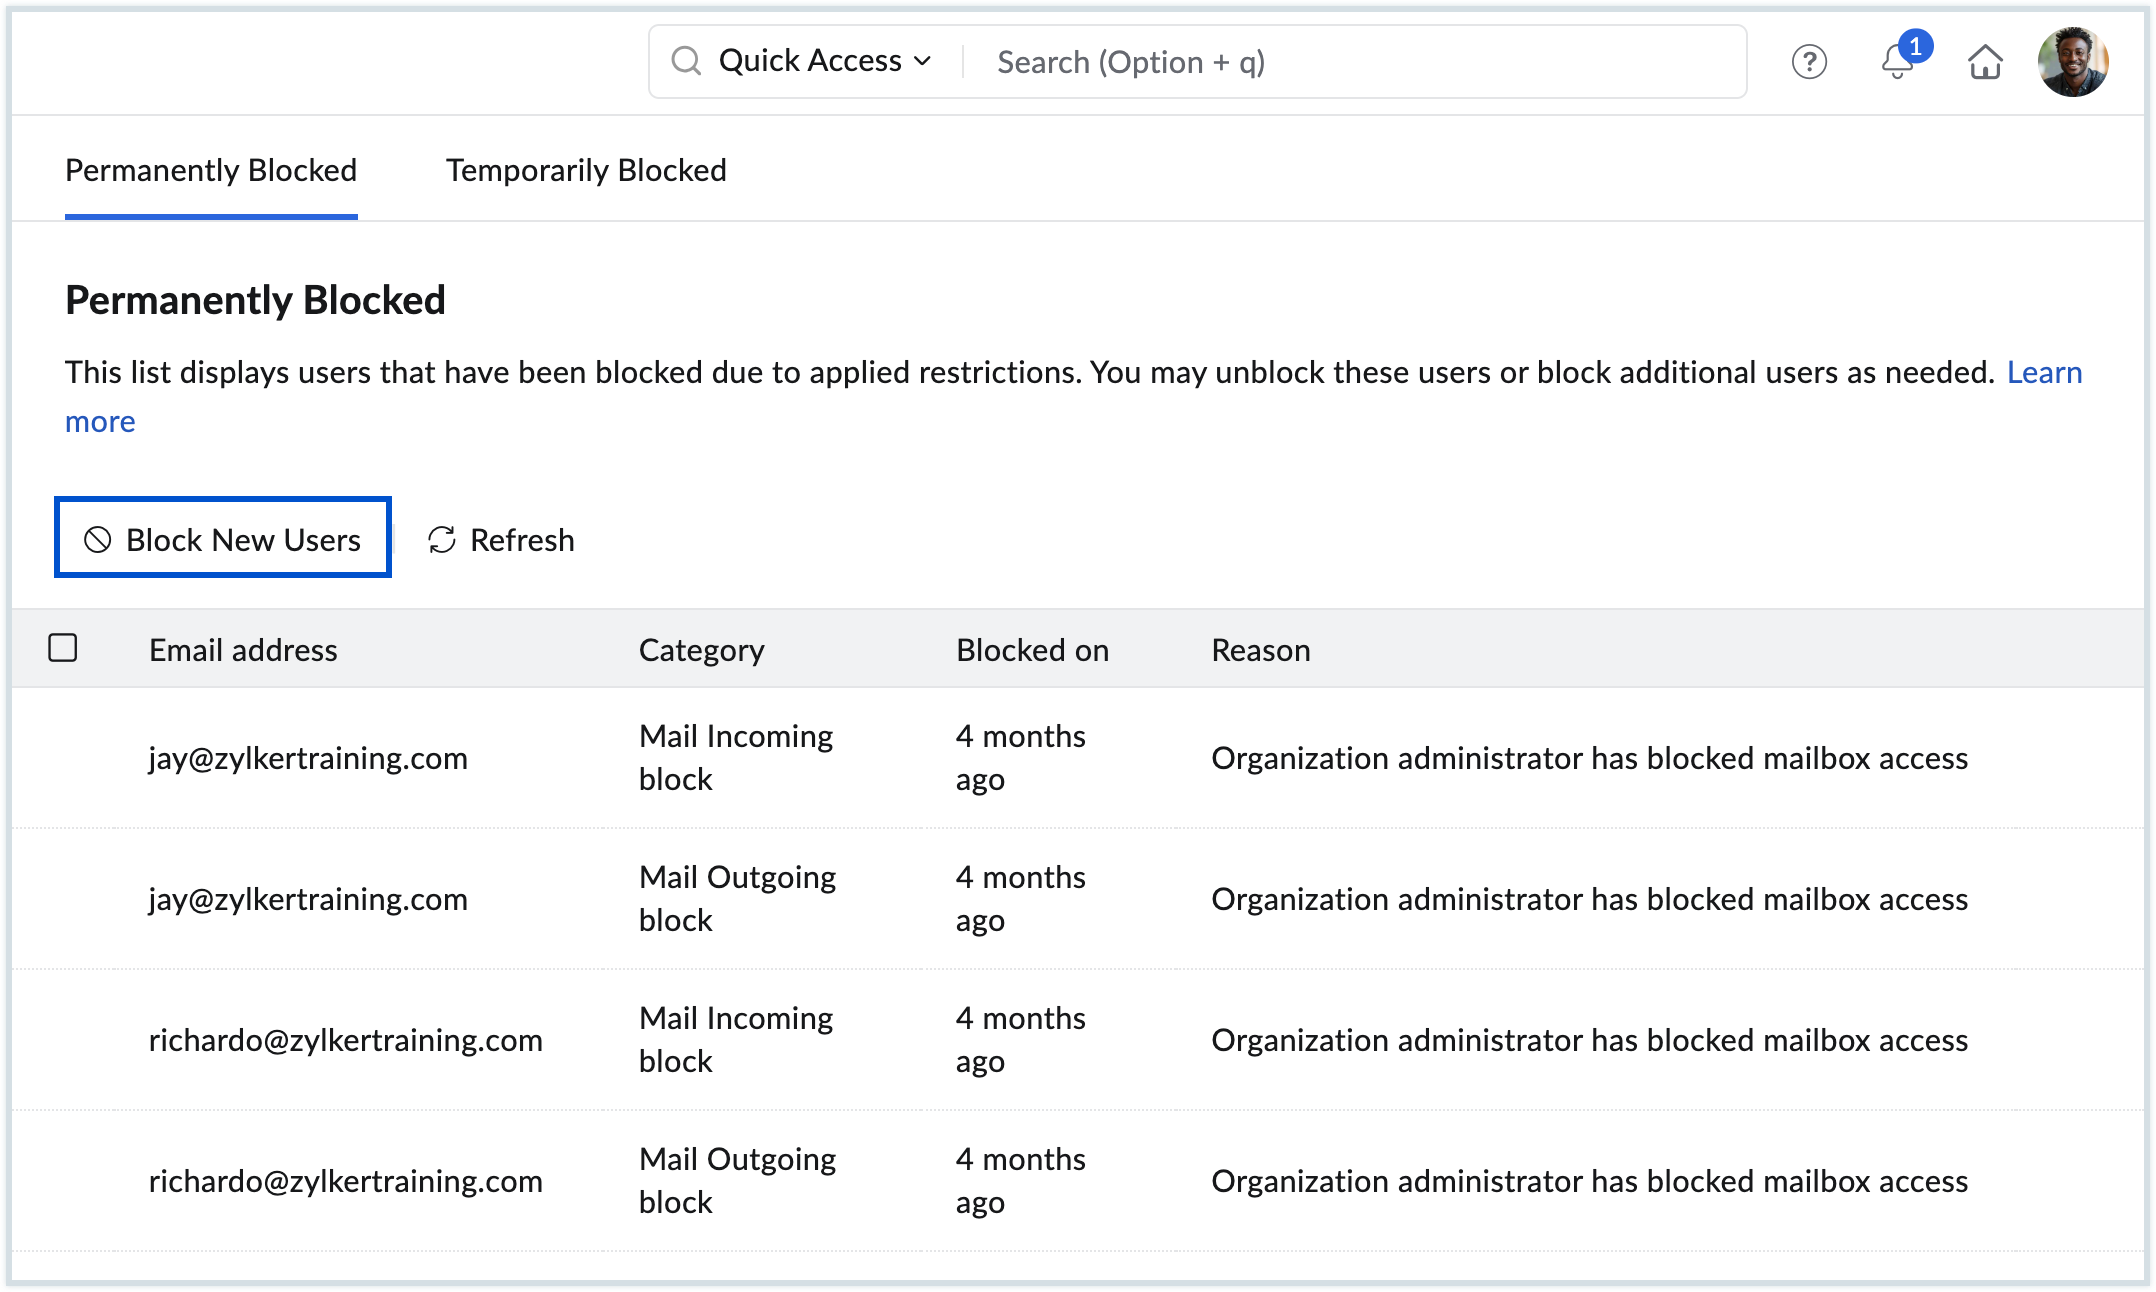Switch to Temporarily Blocked tab
Image resolution: width=2156 pixels, height=1292 pixels.
(x=586, y=170)
